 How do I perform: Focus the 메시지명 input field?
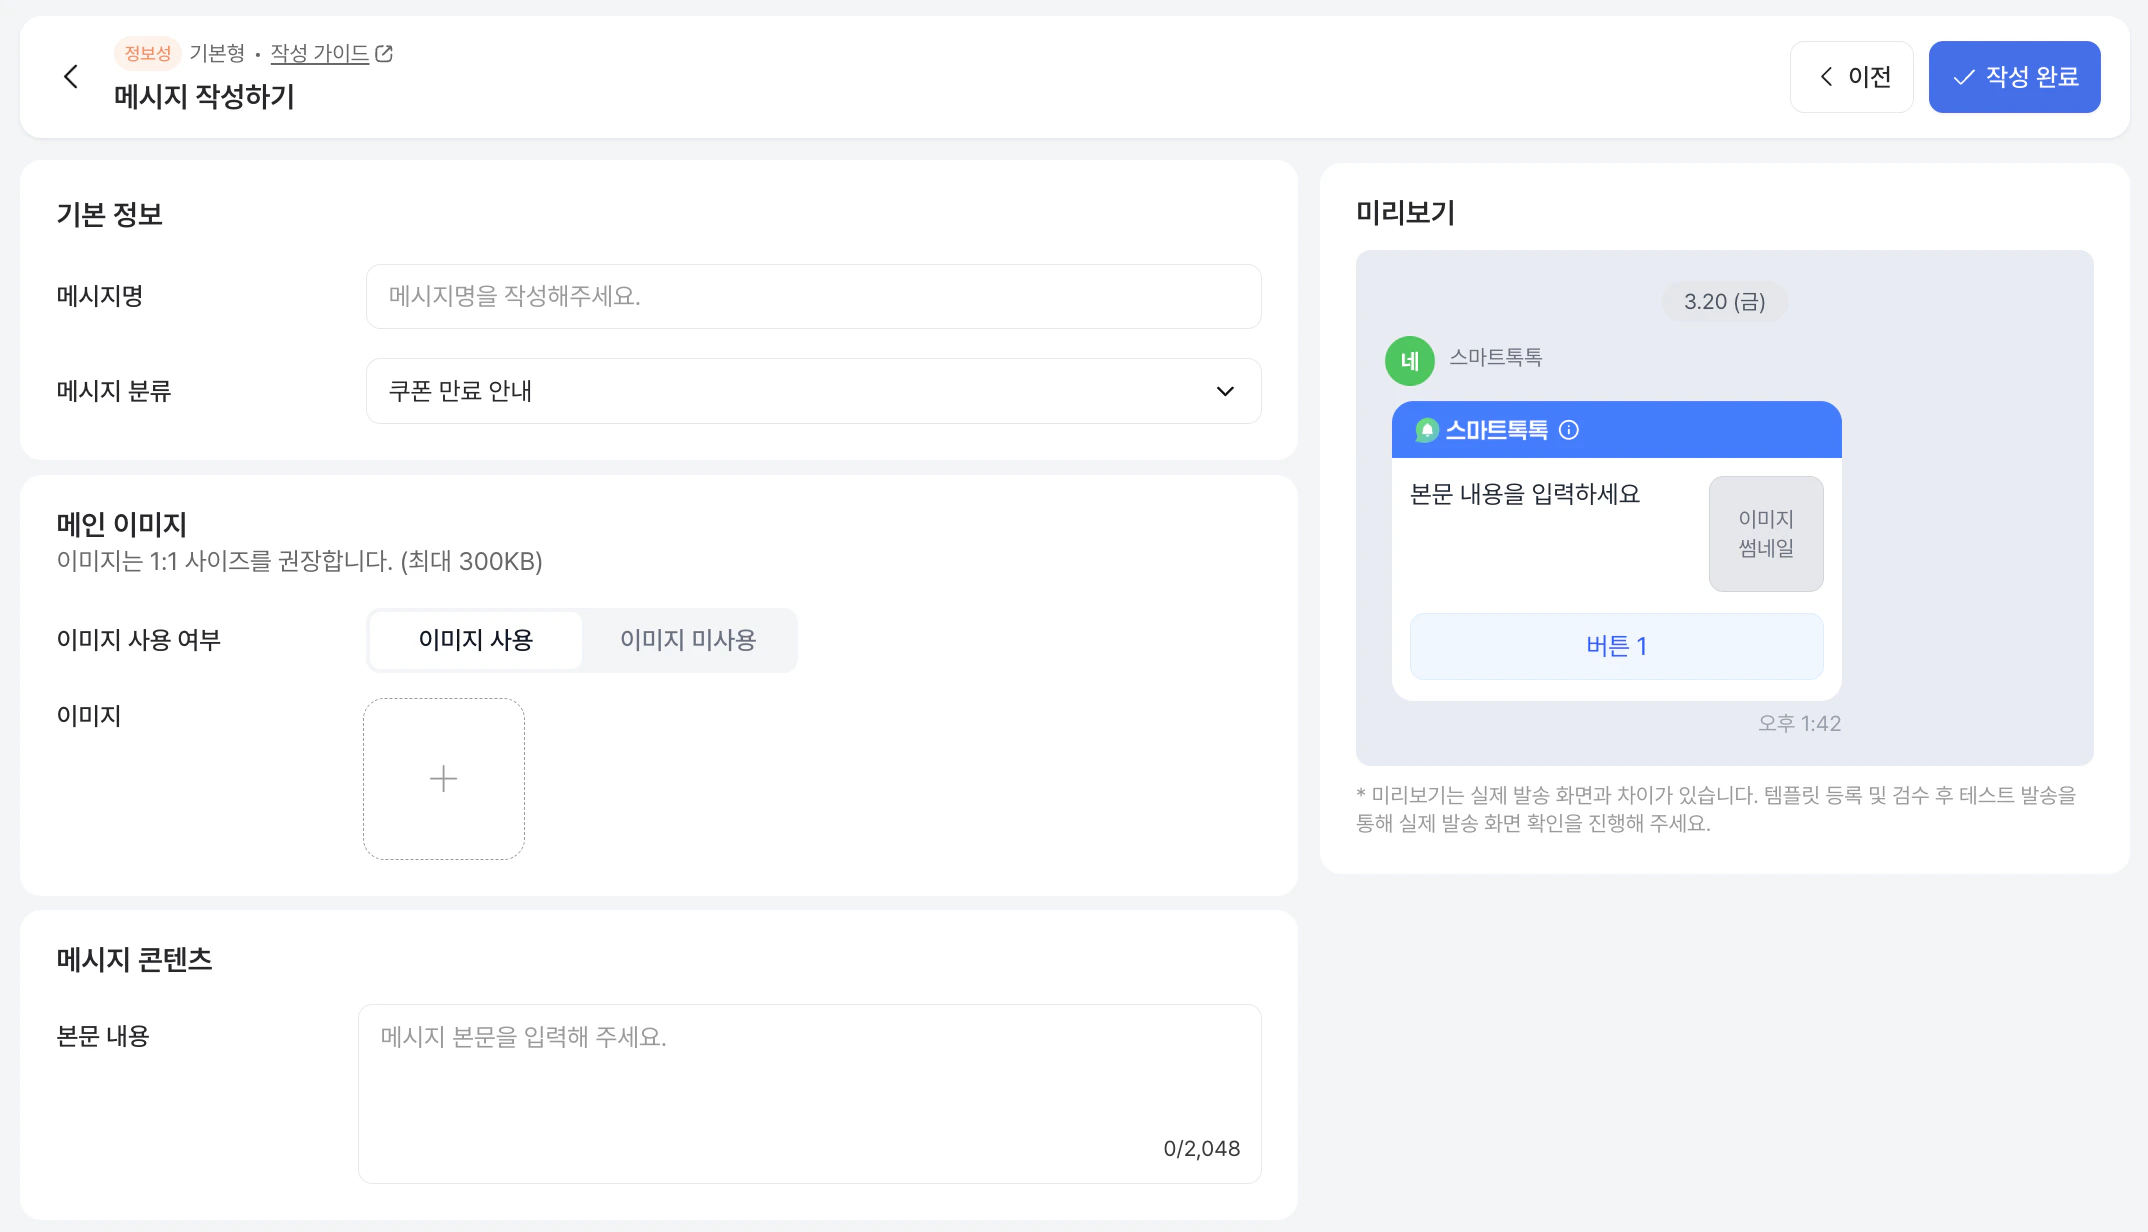pyautogui.click(x=812, y=297)
